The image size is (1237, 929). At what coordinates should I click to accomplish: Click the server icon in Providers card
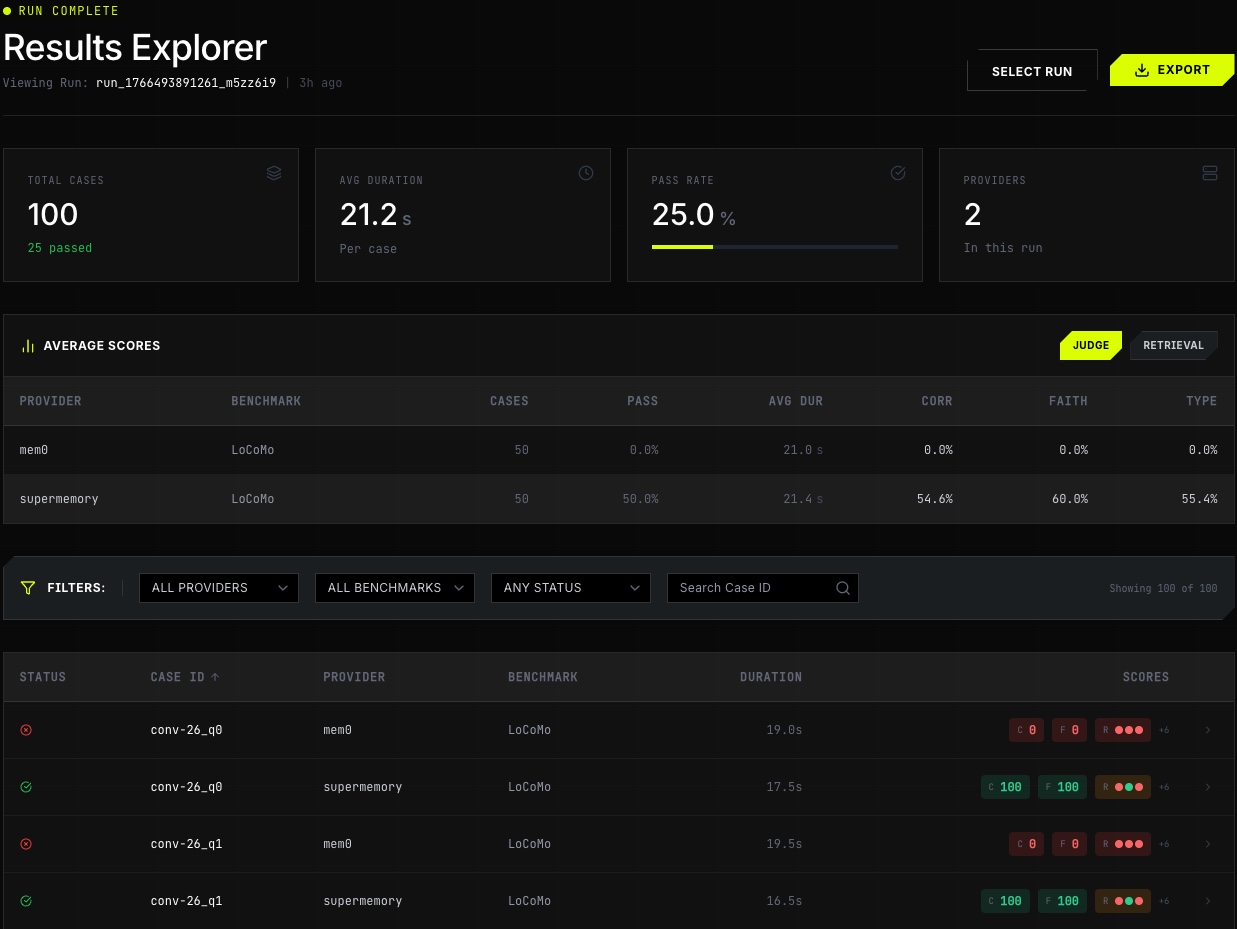[1210, 173]
